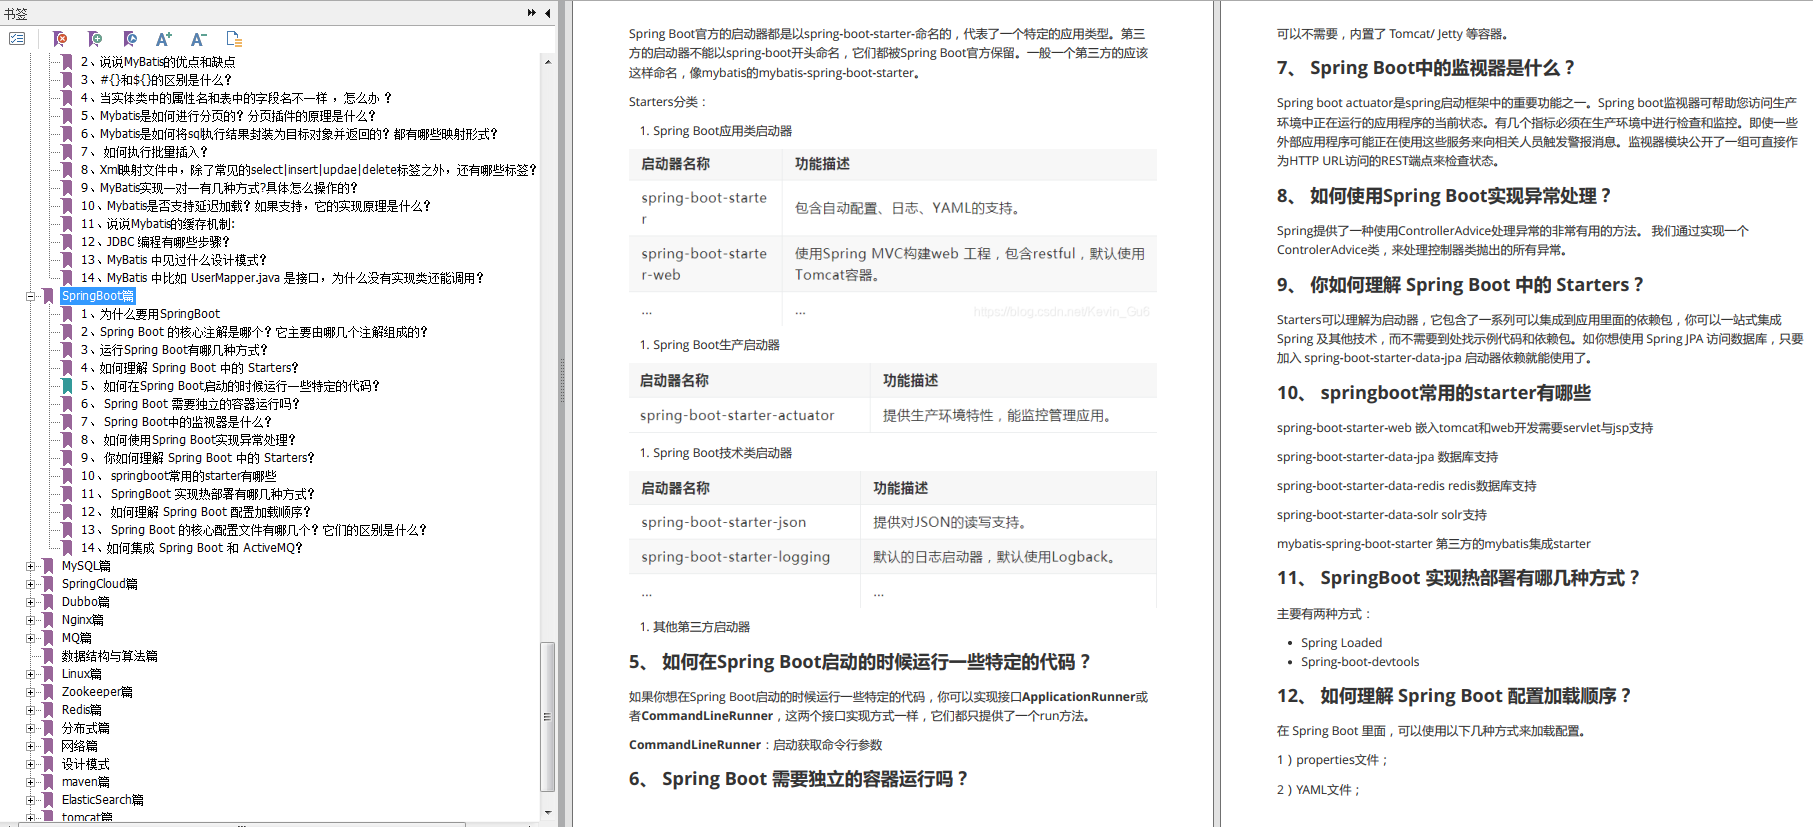1813x827 pixels.
Task: Click the double-arrow panel overflow icon
Action: coord(532,13)
